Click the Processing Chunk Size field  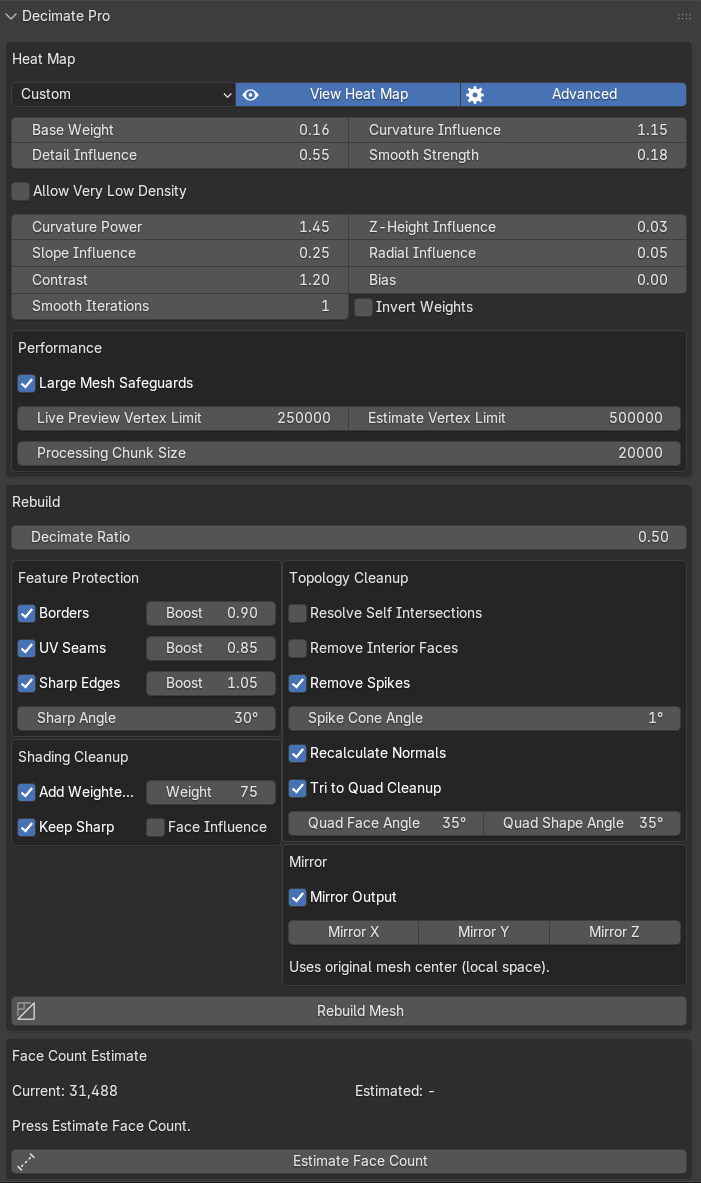coord(349,453)
